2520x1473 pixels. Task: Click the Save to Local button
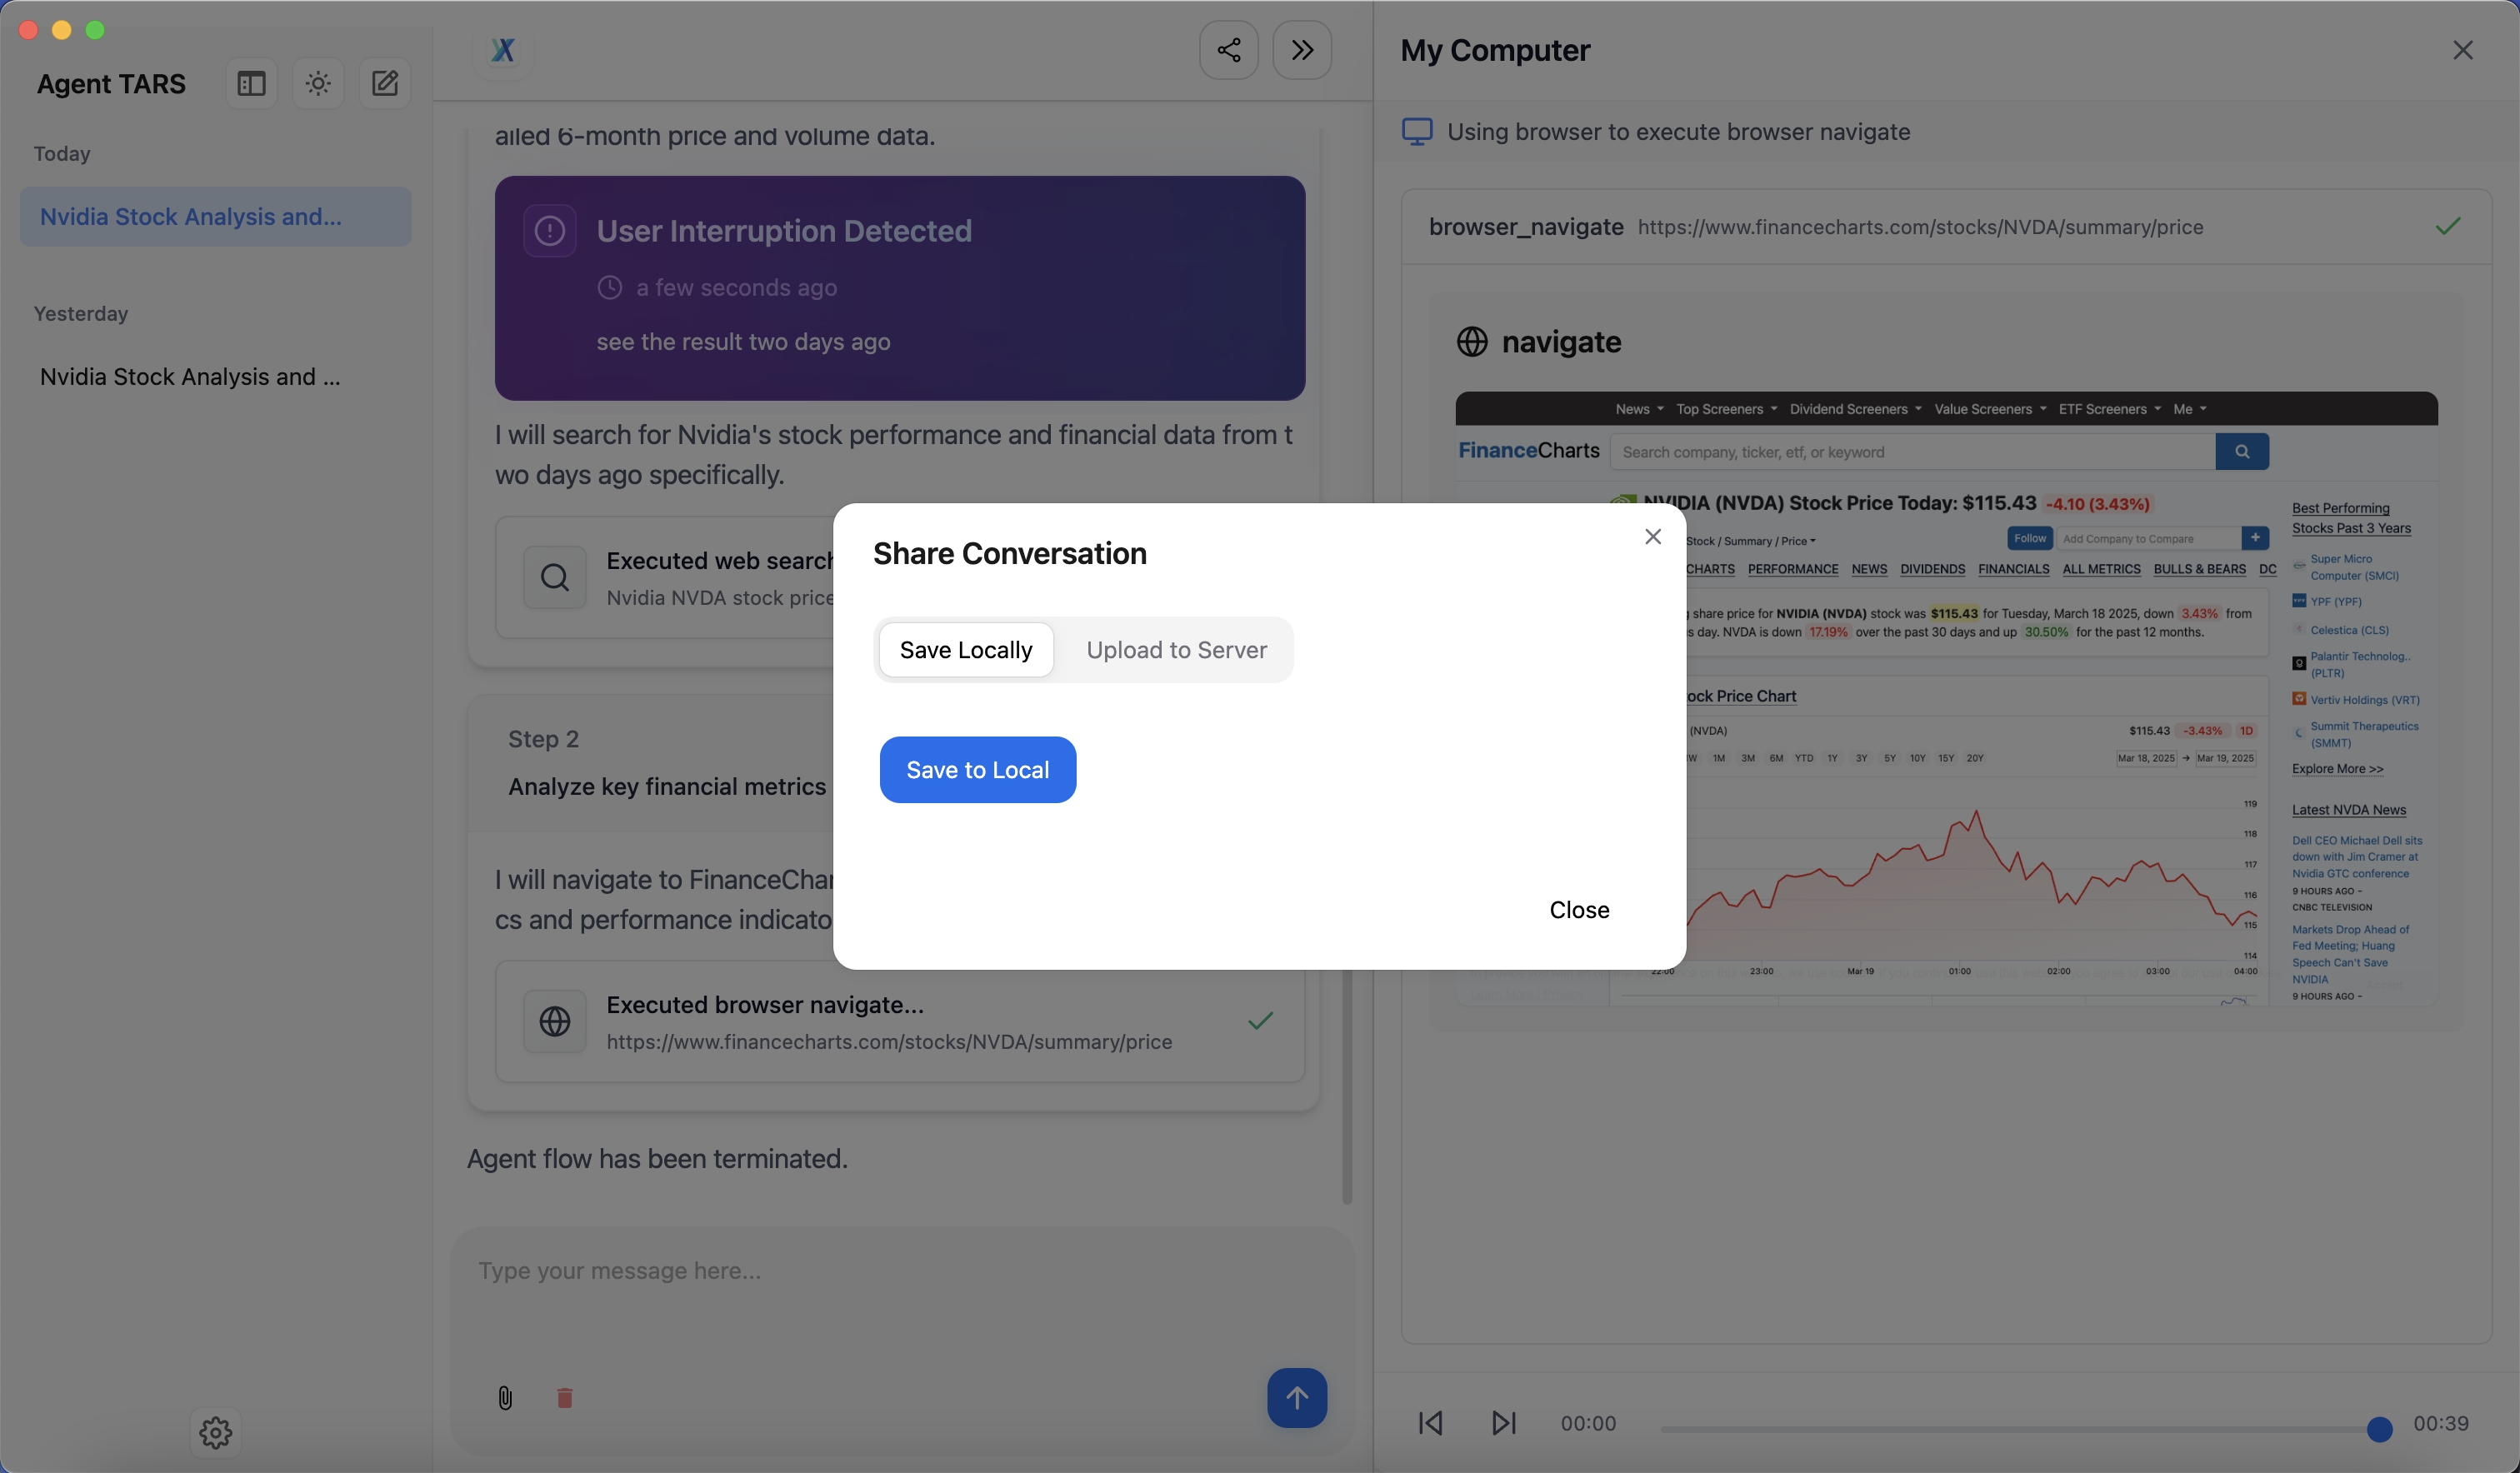click(x=977, y=770)
